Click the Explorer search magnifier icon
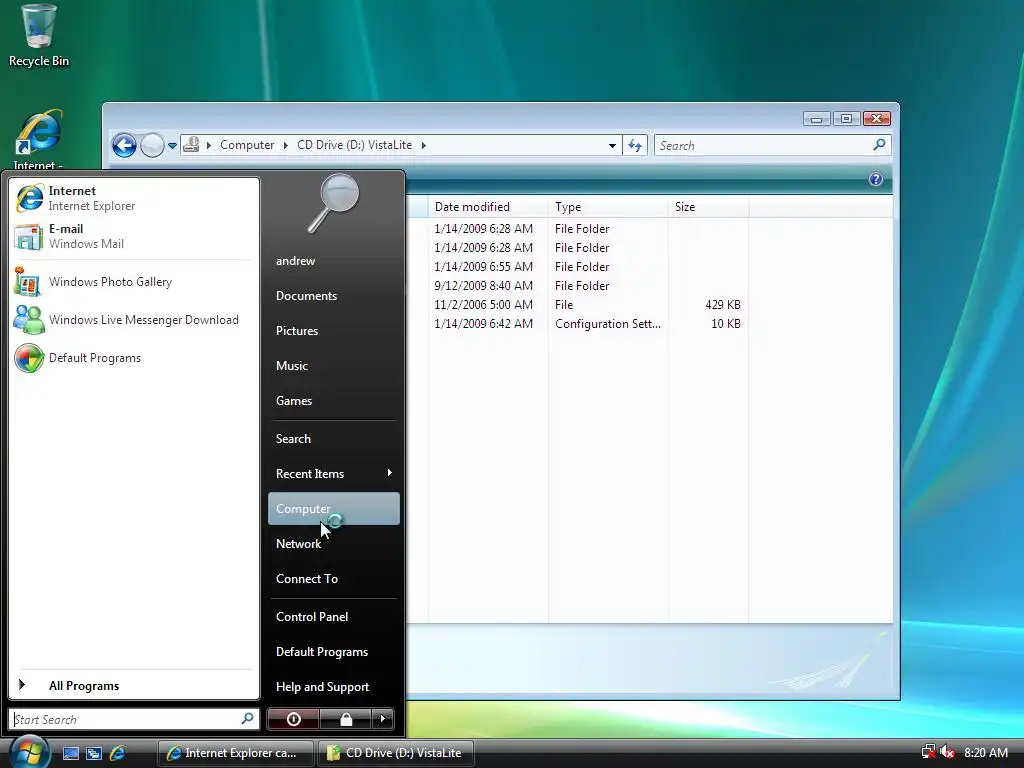 pyautogui.click(x=879, y=144)
